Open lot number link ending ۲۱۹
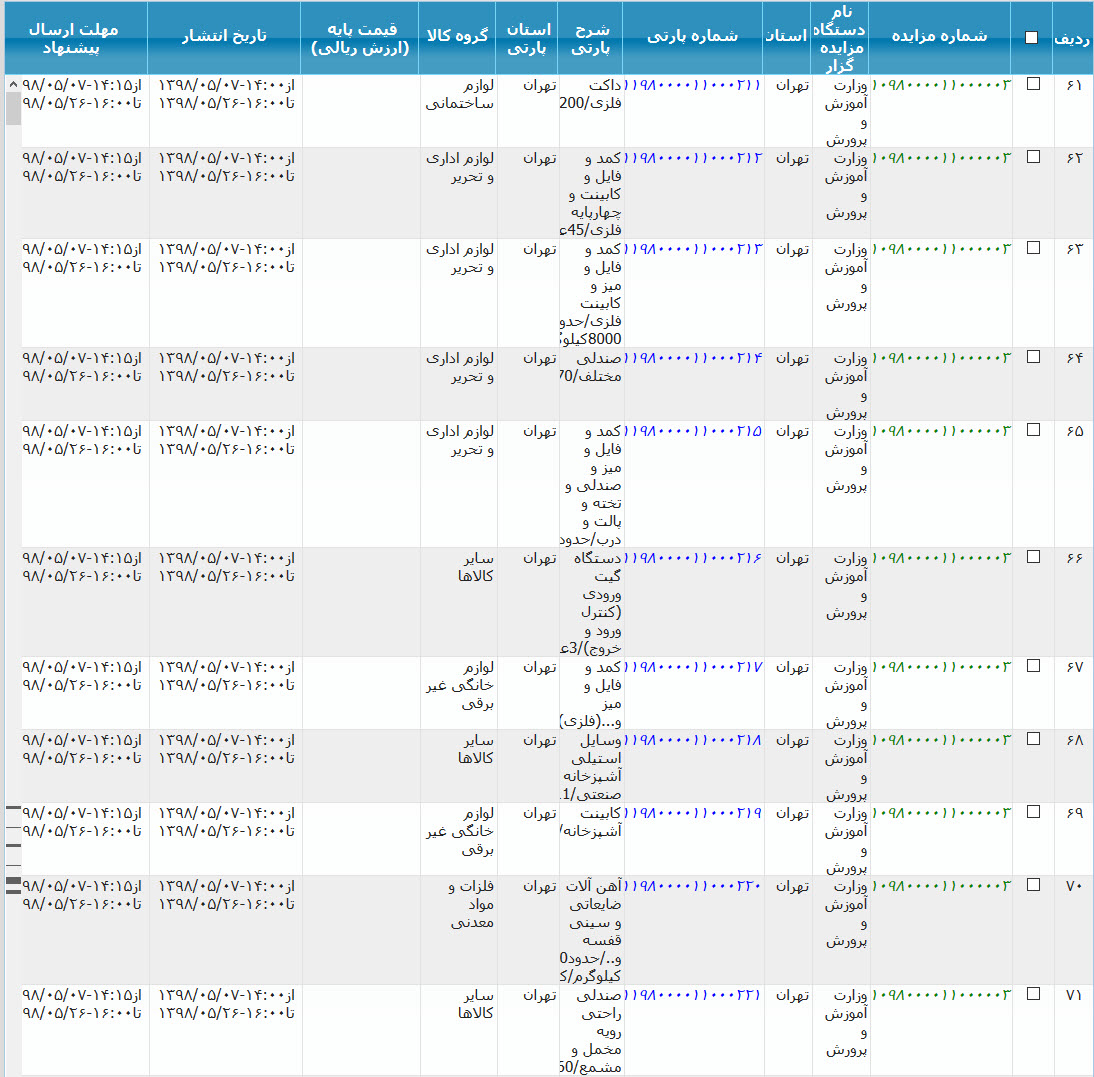The image size is (1094, 1077). [x=694, y=813]
